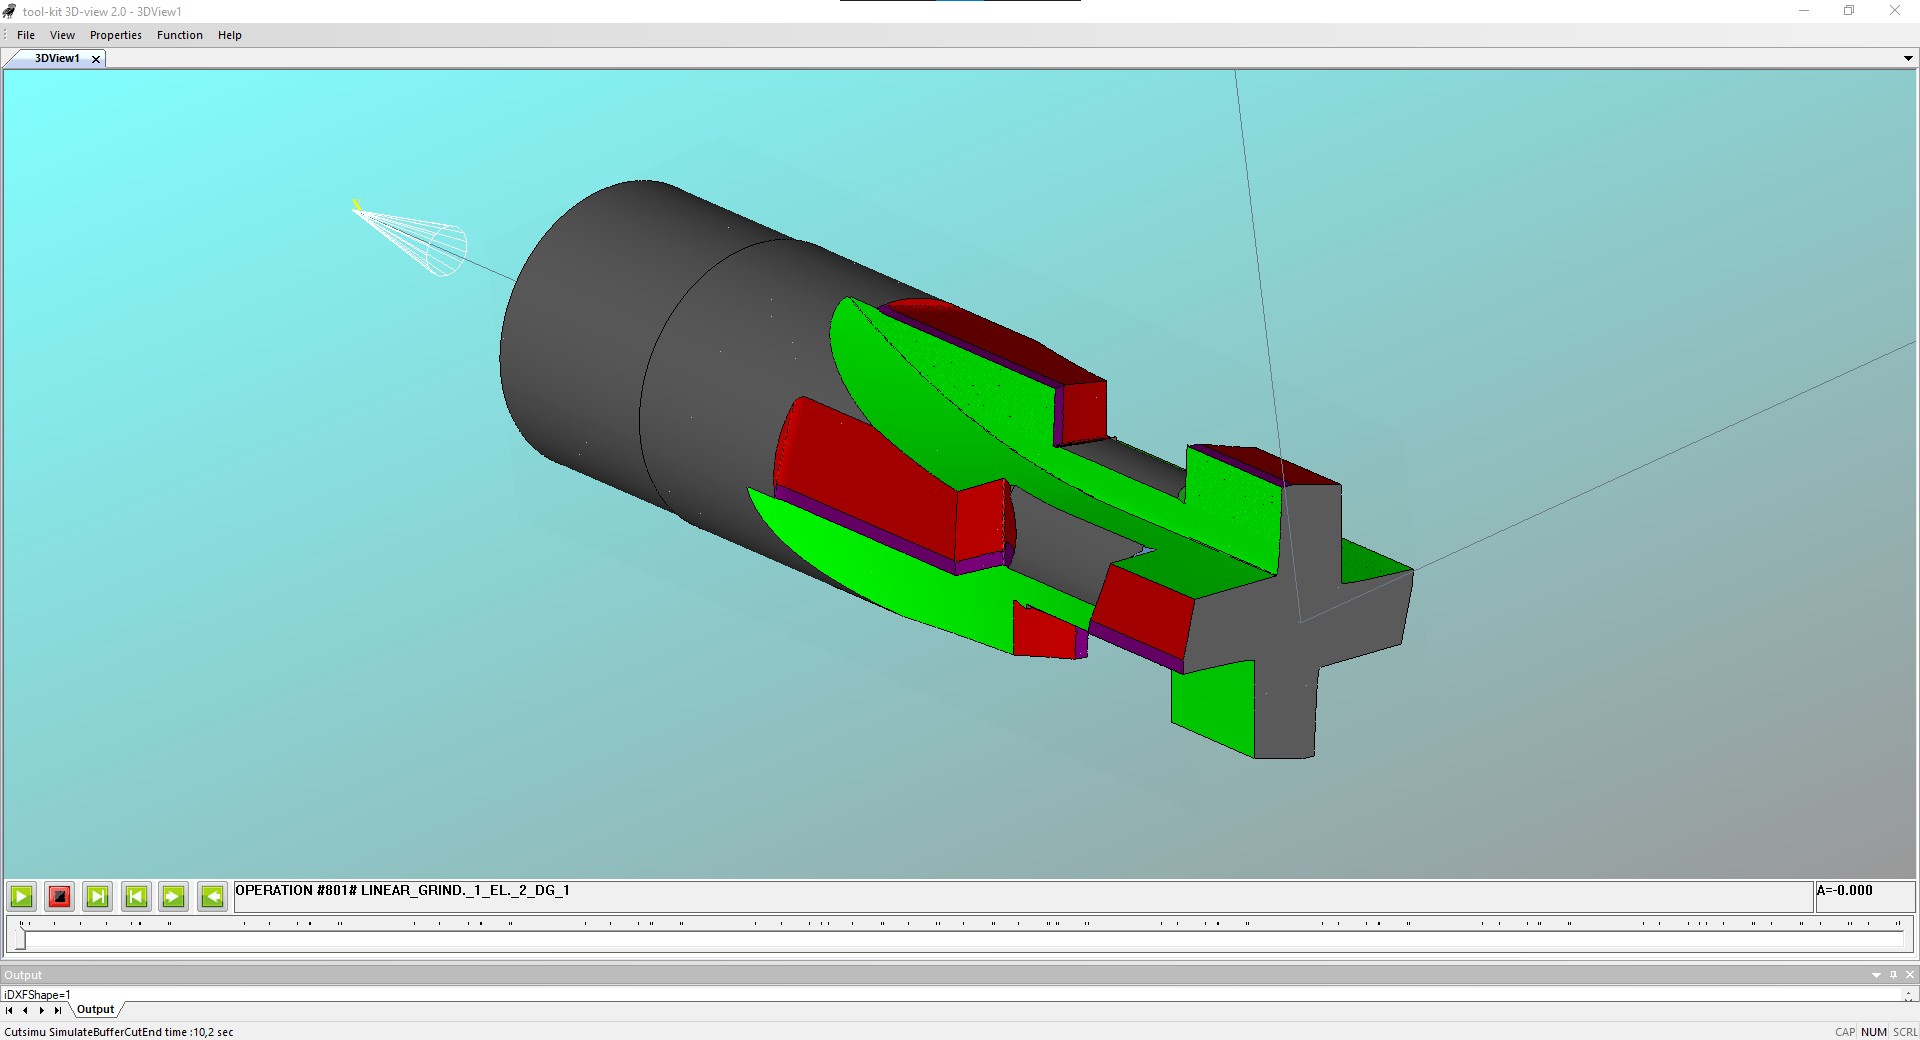
Task: Rewind simulation to the start
Action: pos(136,896)
